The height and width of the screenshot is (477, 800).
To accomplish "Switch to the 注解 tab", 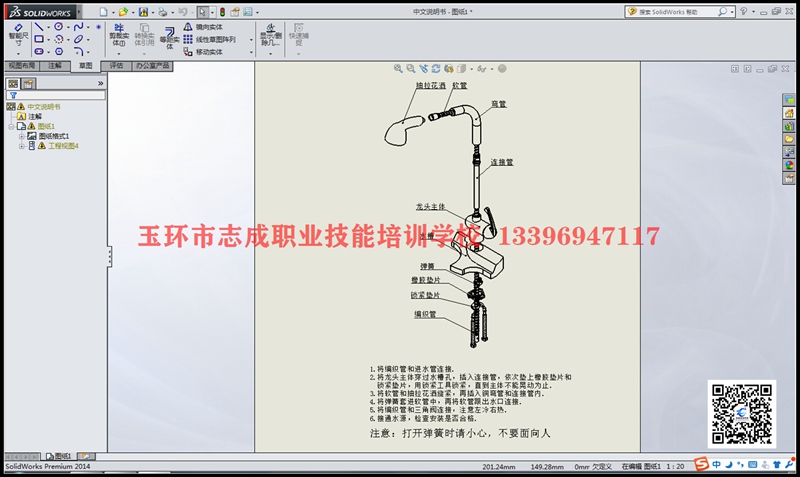I will [x=55, y=65].
